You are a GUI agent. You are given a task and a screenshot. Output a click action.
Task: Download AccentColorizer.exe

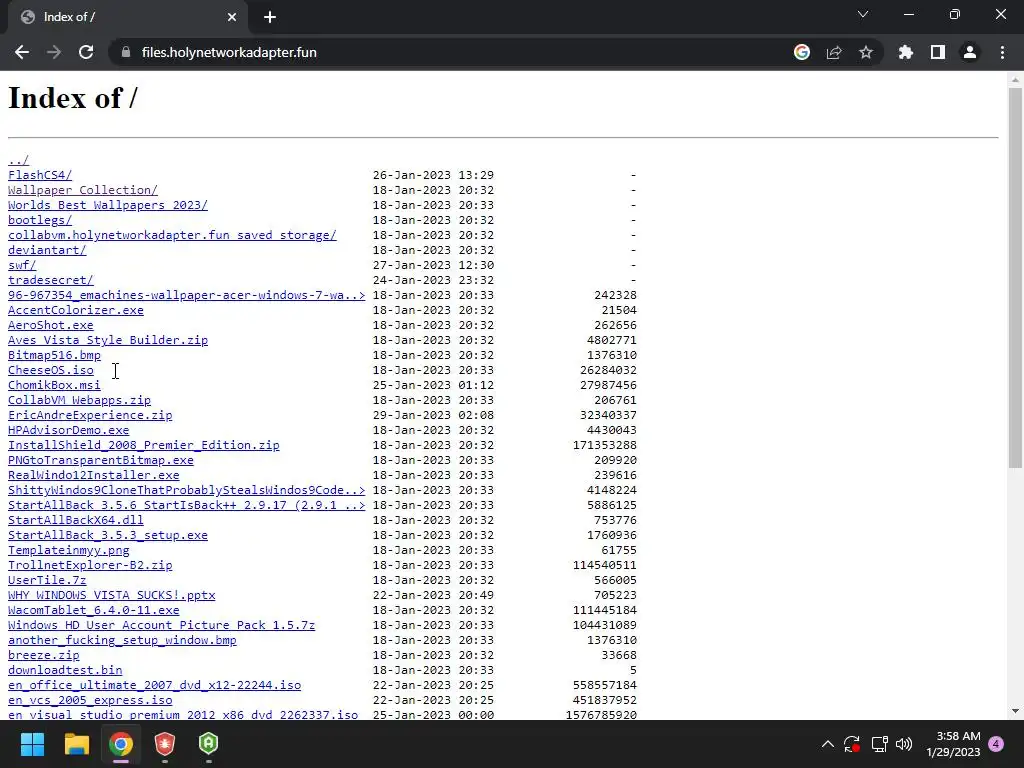click(76, 310)
